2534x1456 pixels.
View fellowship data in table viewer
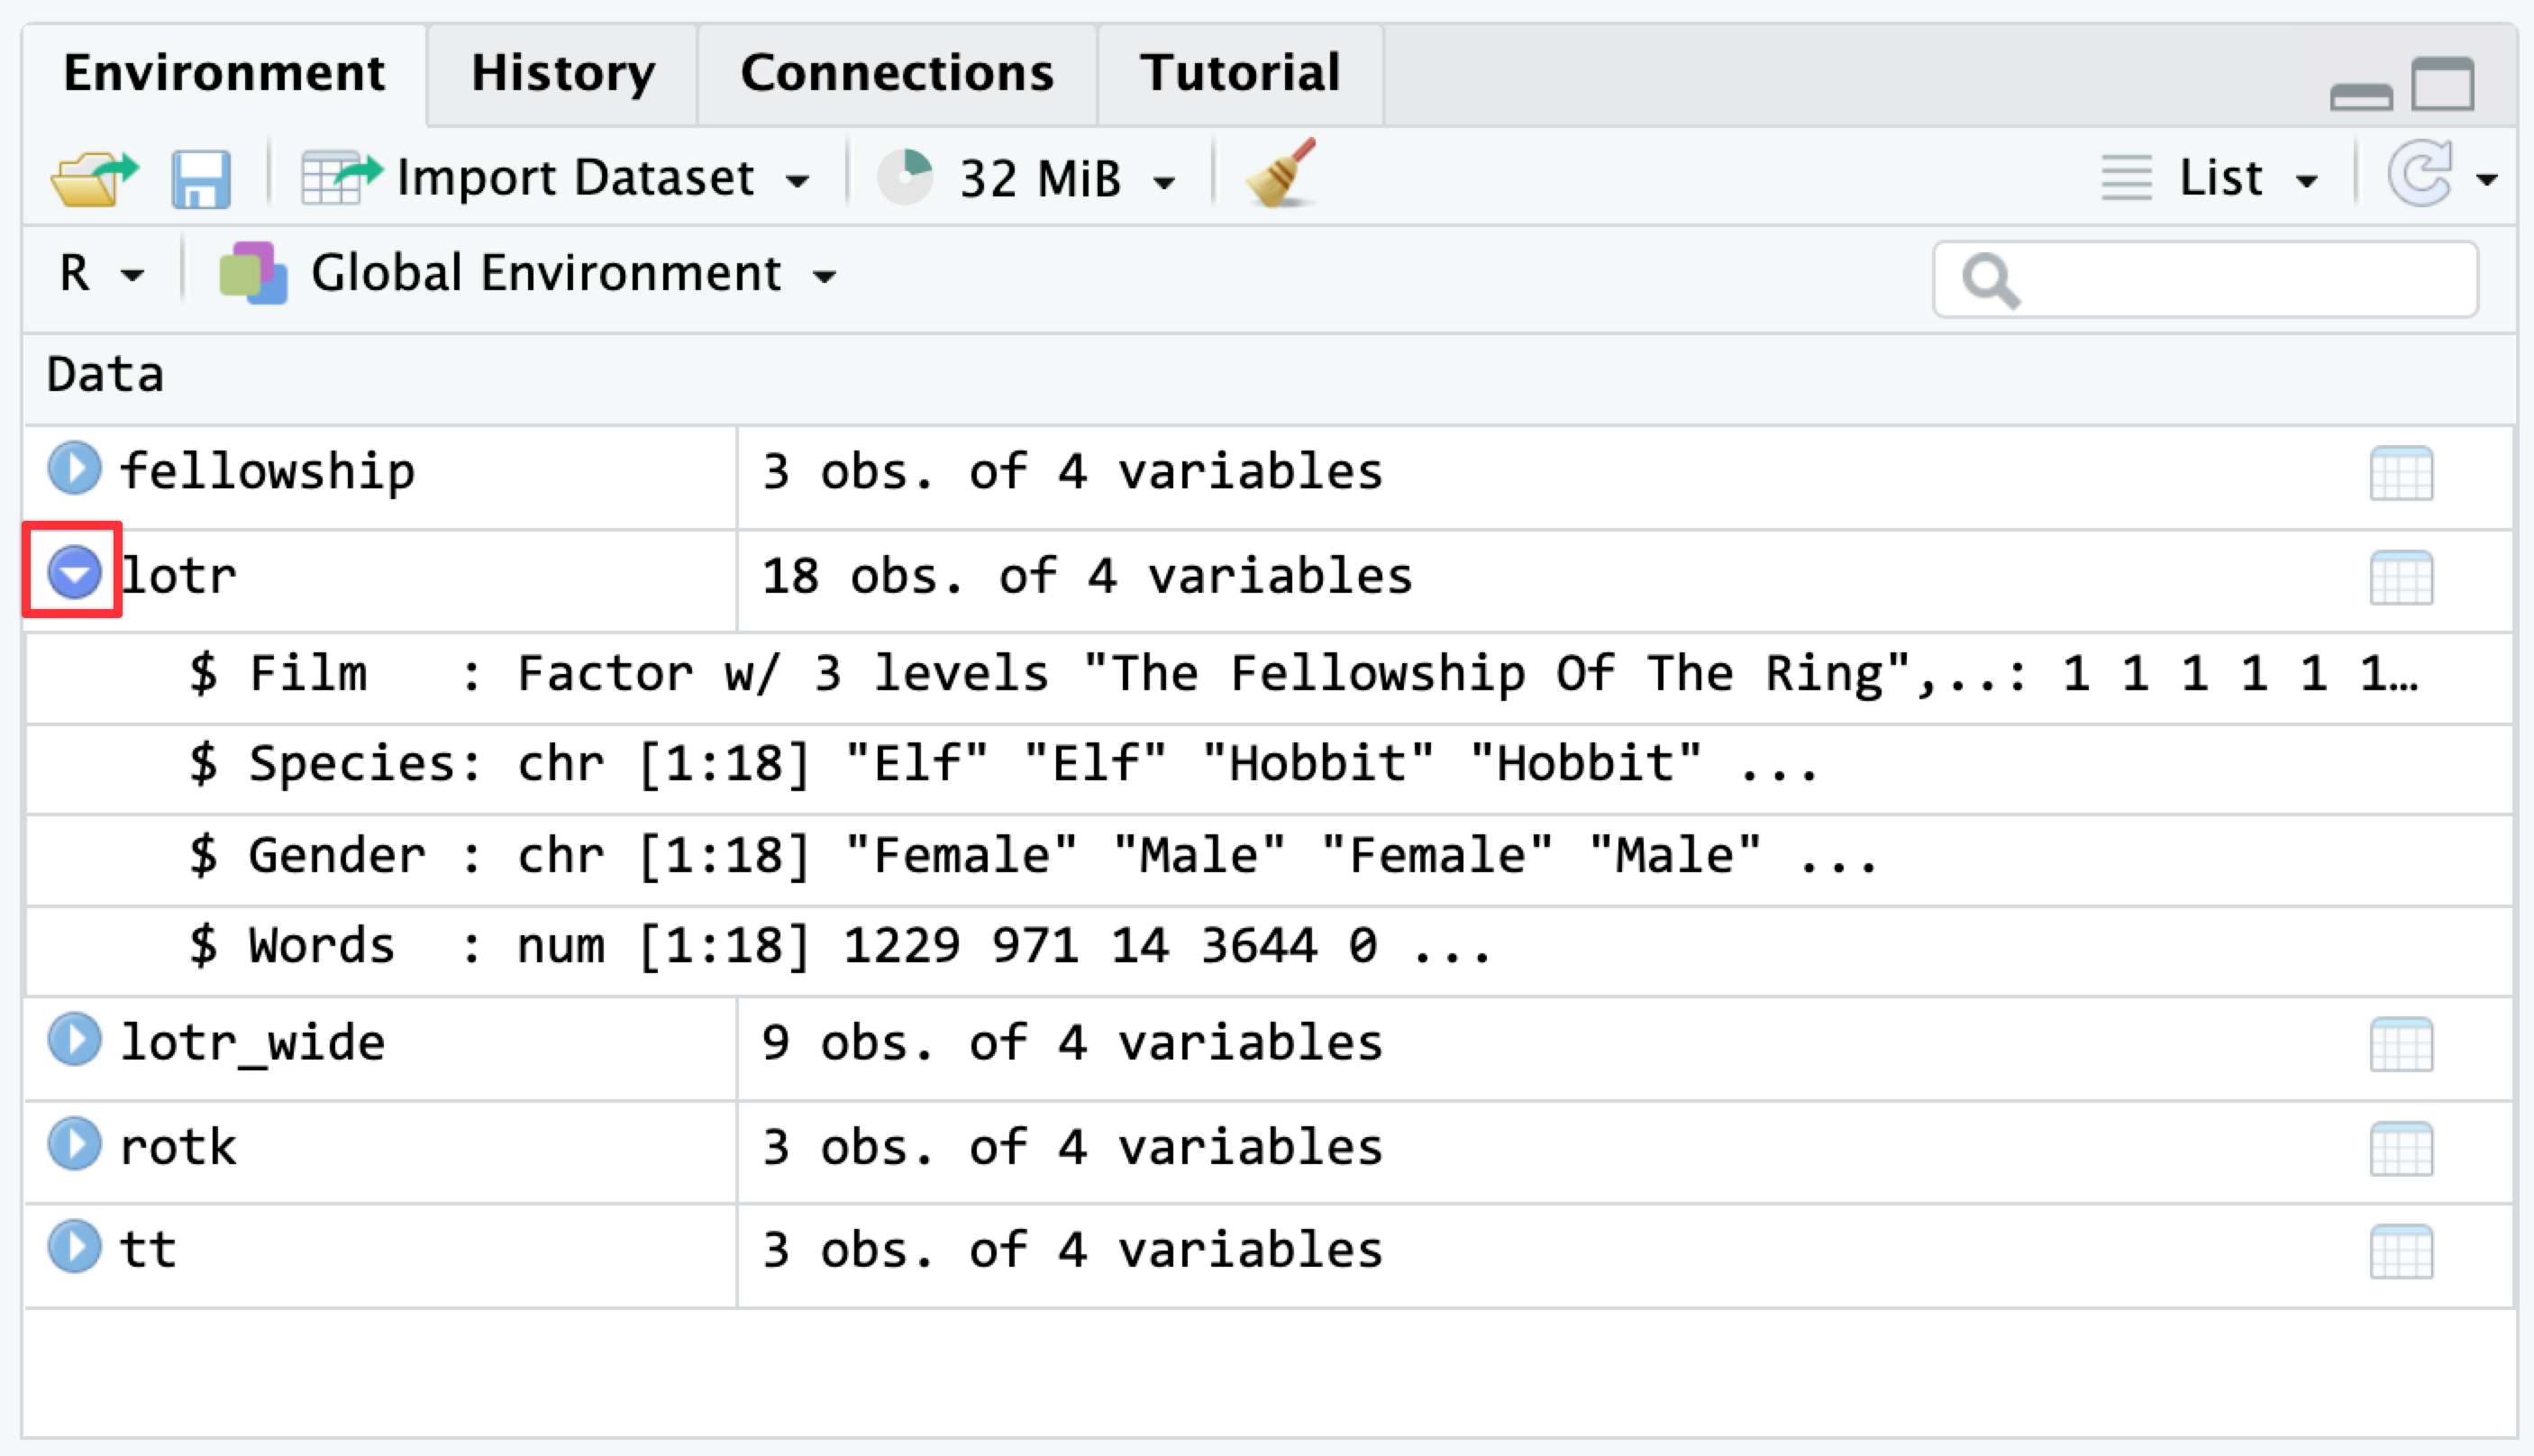[x=2401, y=473]
